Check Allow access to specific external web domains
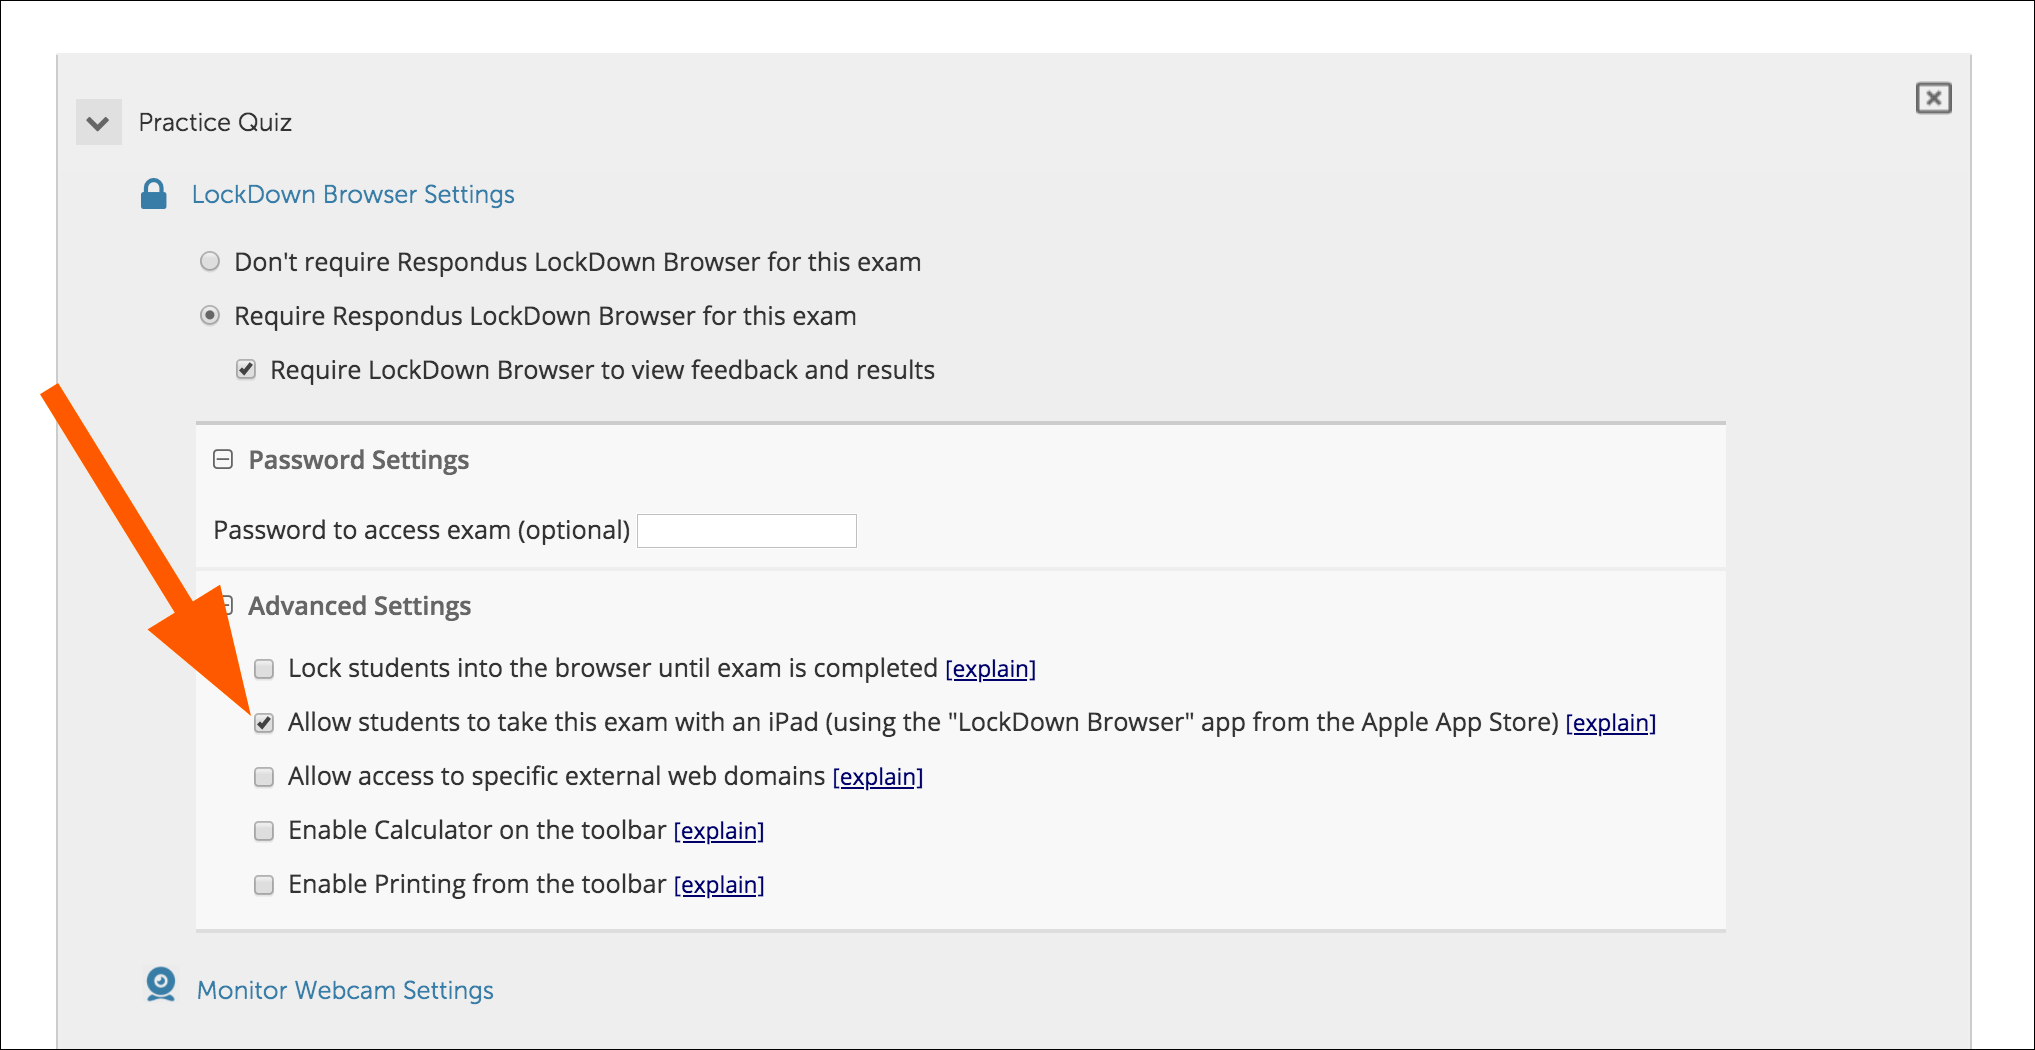The width and height of the screenshot is (2035, 1050). click(x=264, y=777)
